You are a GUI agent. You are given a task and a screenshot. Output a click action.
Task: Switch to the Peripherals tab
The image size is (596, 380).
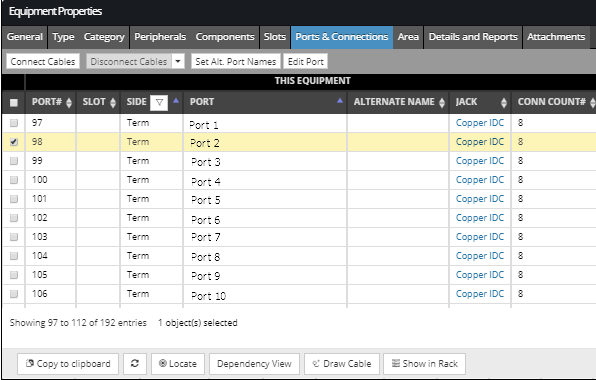tap(160, 37)
